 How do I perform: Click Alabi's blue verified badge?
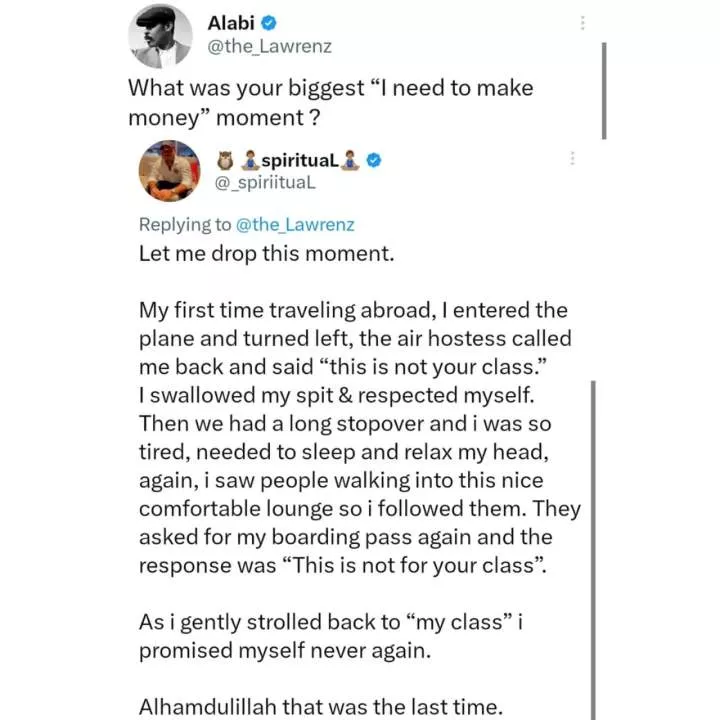(x=269, y=23)
